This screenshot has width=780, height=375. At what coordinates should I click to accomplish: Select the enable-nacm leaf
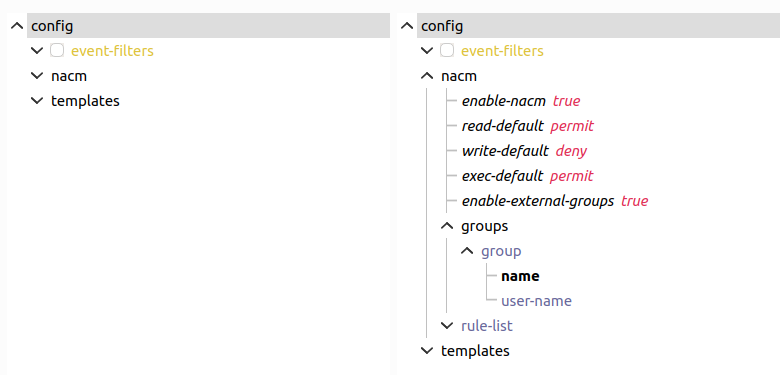click(x=504, y=101)
